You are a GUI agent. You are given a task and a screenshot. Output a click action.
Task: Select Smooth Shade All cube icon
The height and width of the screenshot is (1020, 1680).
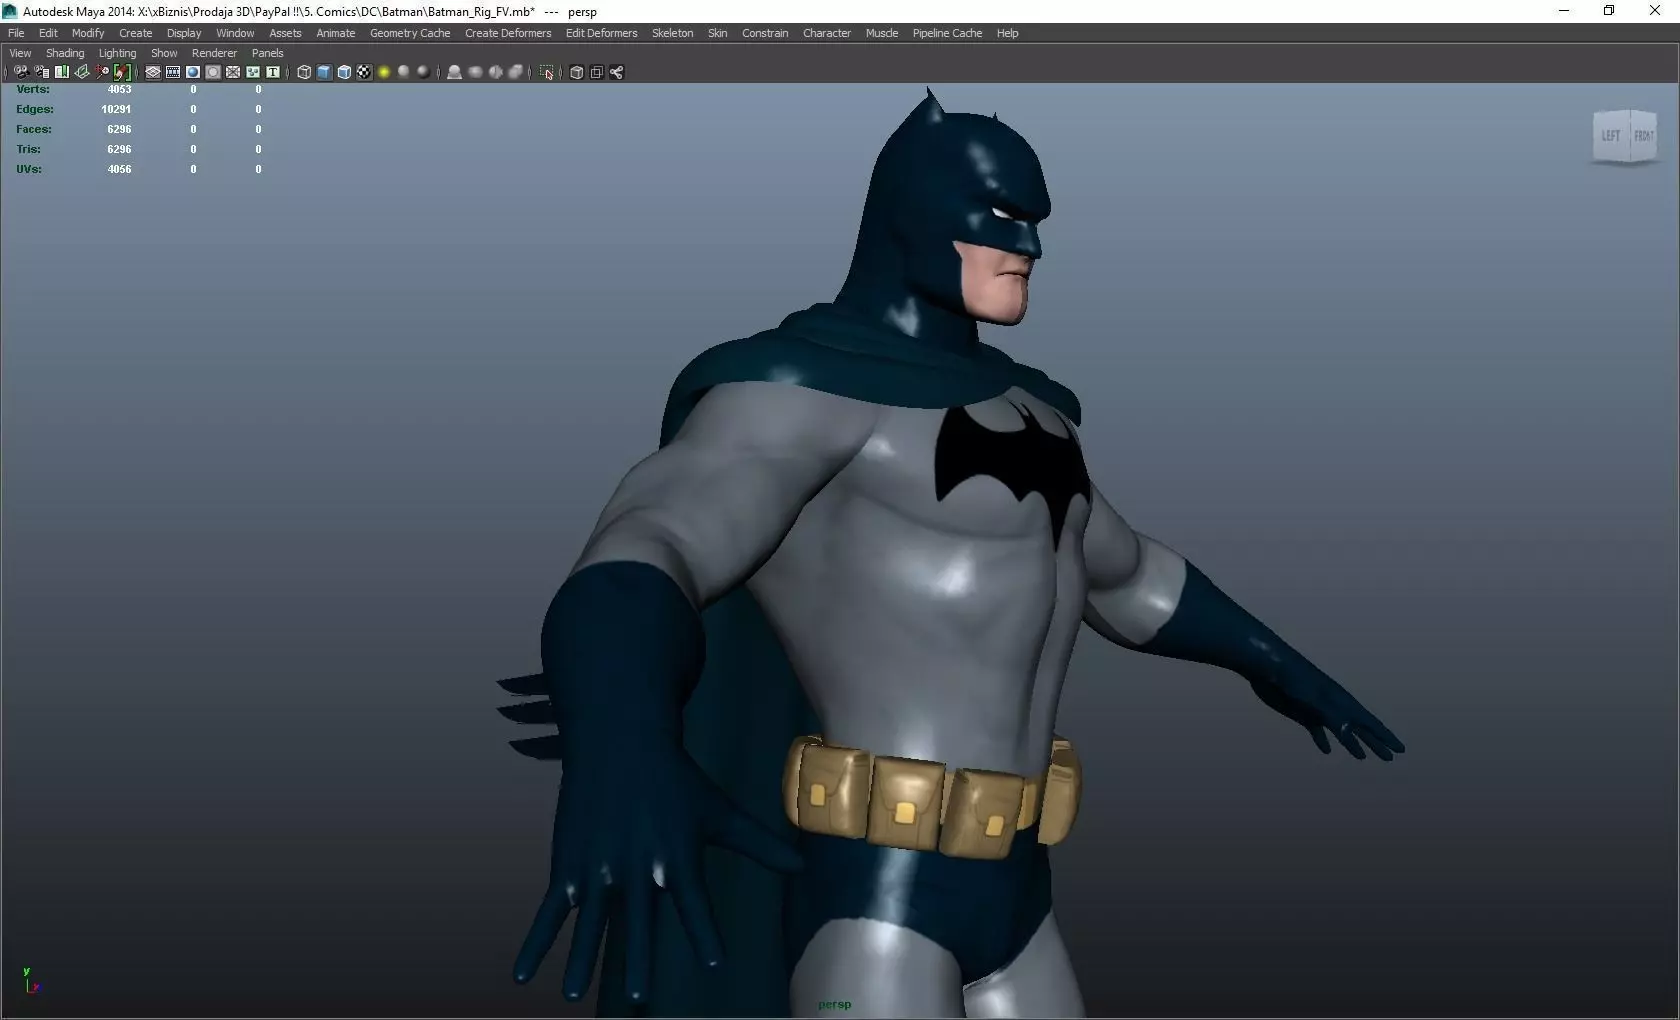click(x=324, y=72)
